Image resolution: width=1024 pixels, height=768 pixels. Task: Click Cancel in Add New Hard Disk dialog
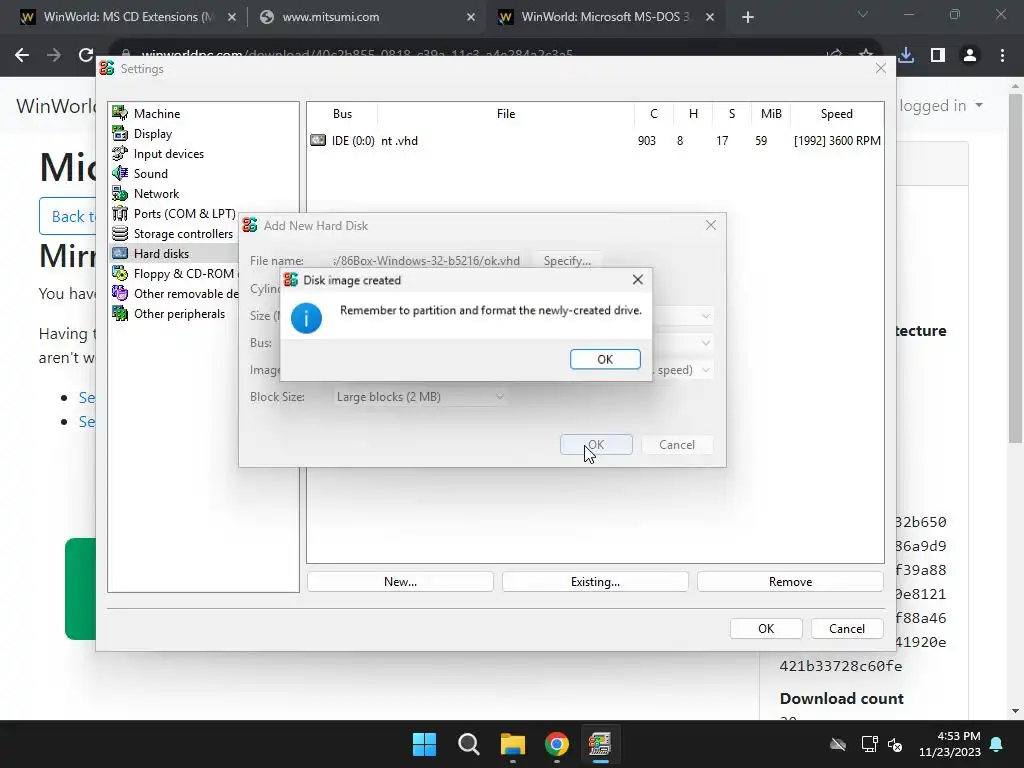pyautogui.click(x=677, y=445)
